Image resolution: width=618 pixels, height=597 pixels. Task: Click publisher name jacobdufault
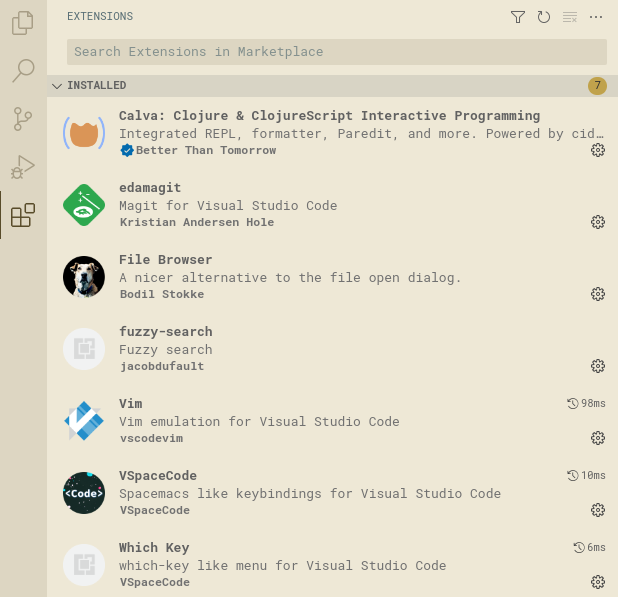pos(162,366)
